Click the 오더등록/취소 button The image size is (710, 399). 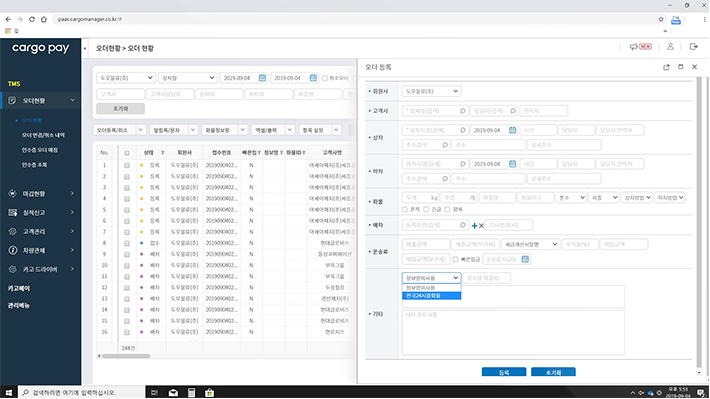click(x=115, y=130)
